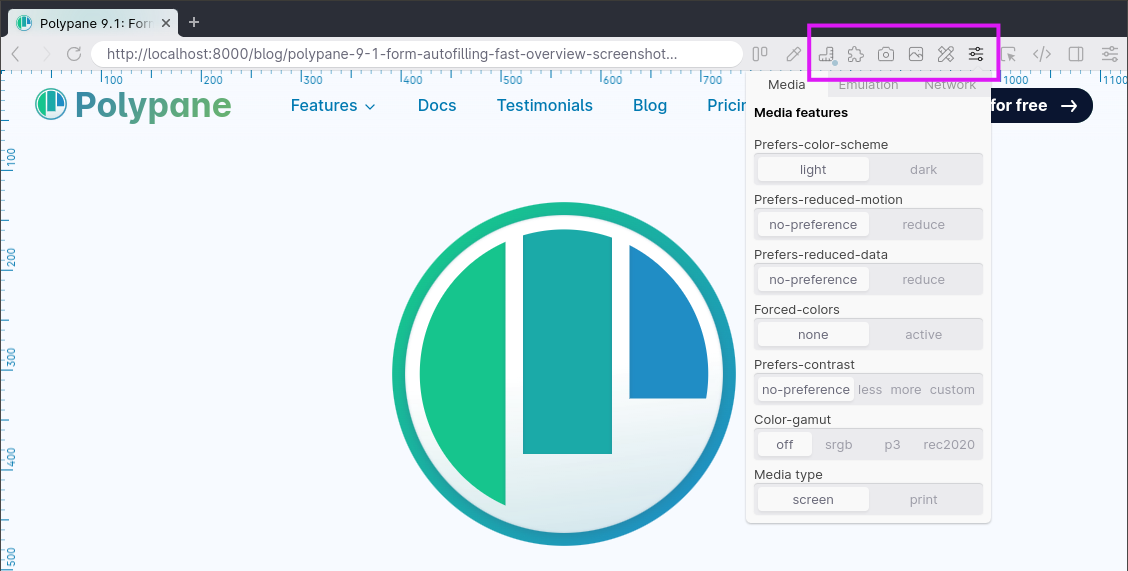Switch to the Emulation tab
This screenshot has width=1128, height=571.
pos(868,85)
